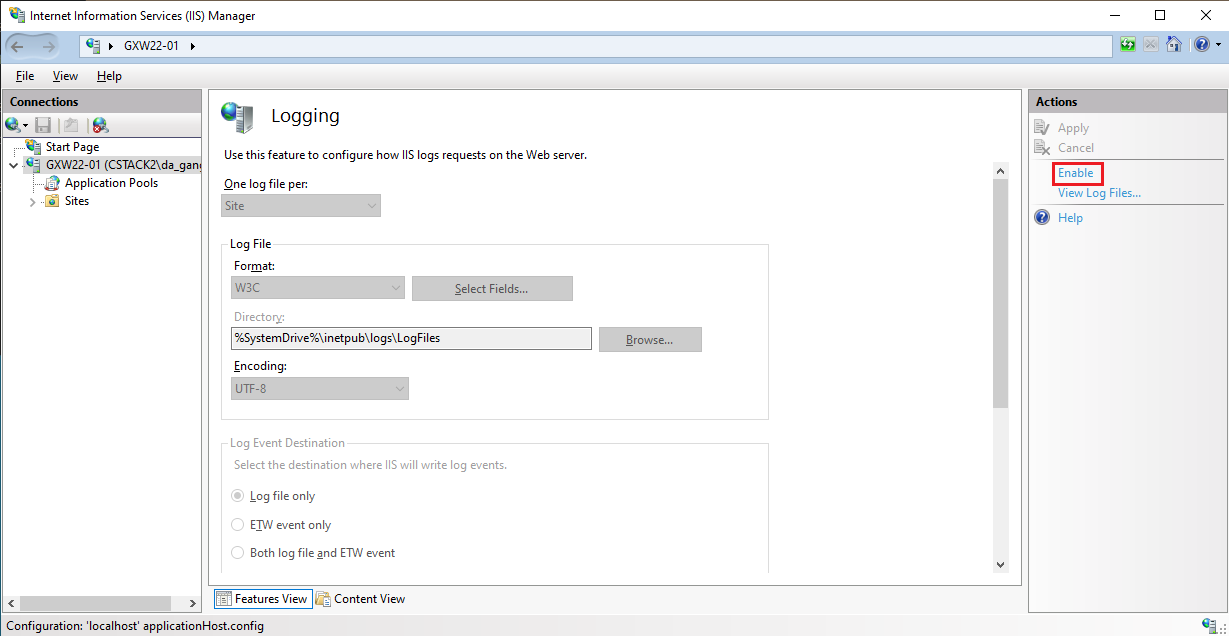Click the Logging pane scroll up arrow
The height and width of the screenshot is (636, 1229).
[x=1001, y=171]
